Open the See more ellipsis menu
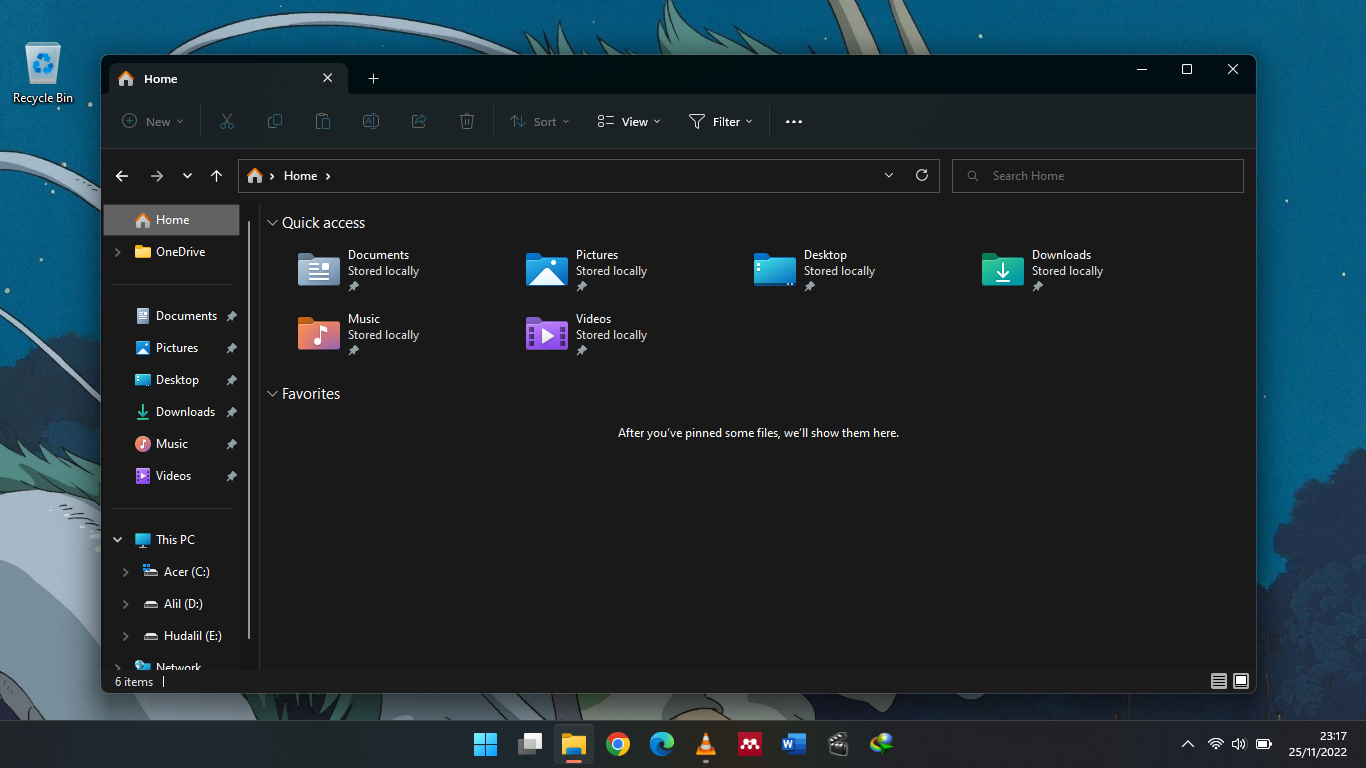This screenshot has width=1366, height=768. click(794, 122)
